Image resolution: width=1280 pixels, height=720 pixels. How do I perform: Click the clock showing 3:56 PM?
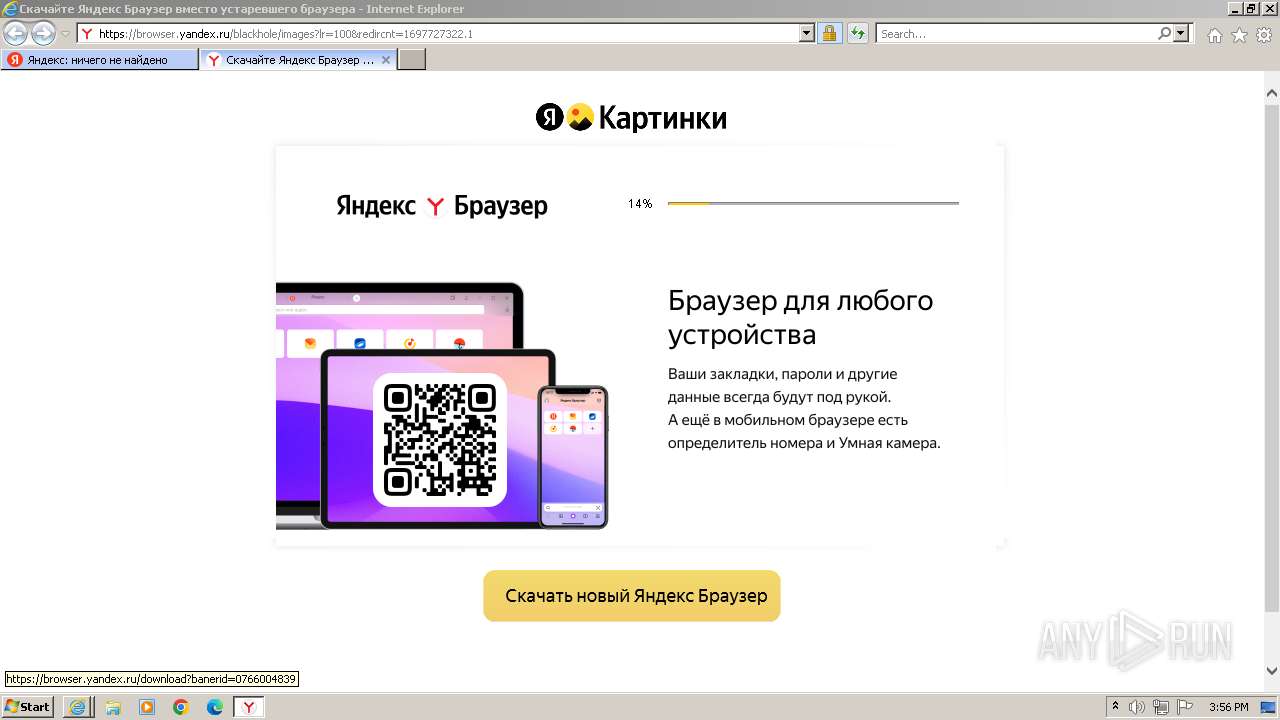tap(1228, 707)
